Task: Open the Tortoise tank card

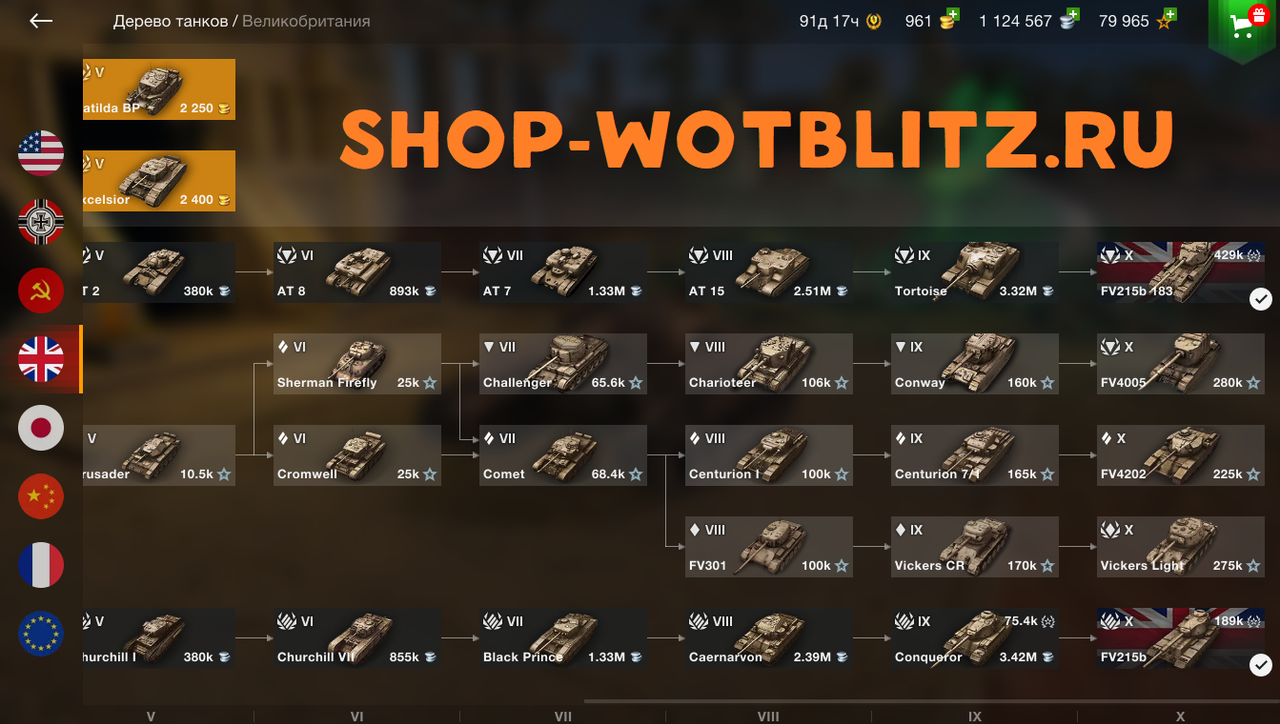Action: [975, 272]
